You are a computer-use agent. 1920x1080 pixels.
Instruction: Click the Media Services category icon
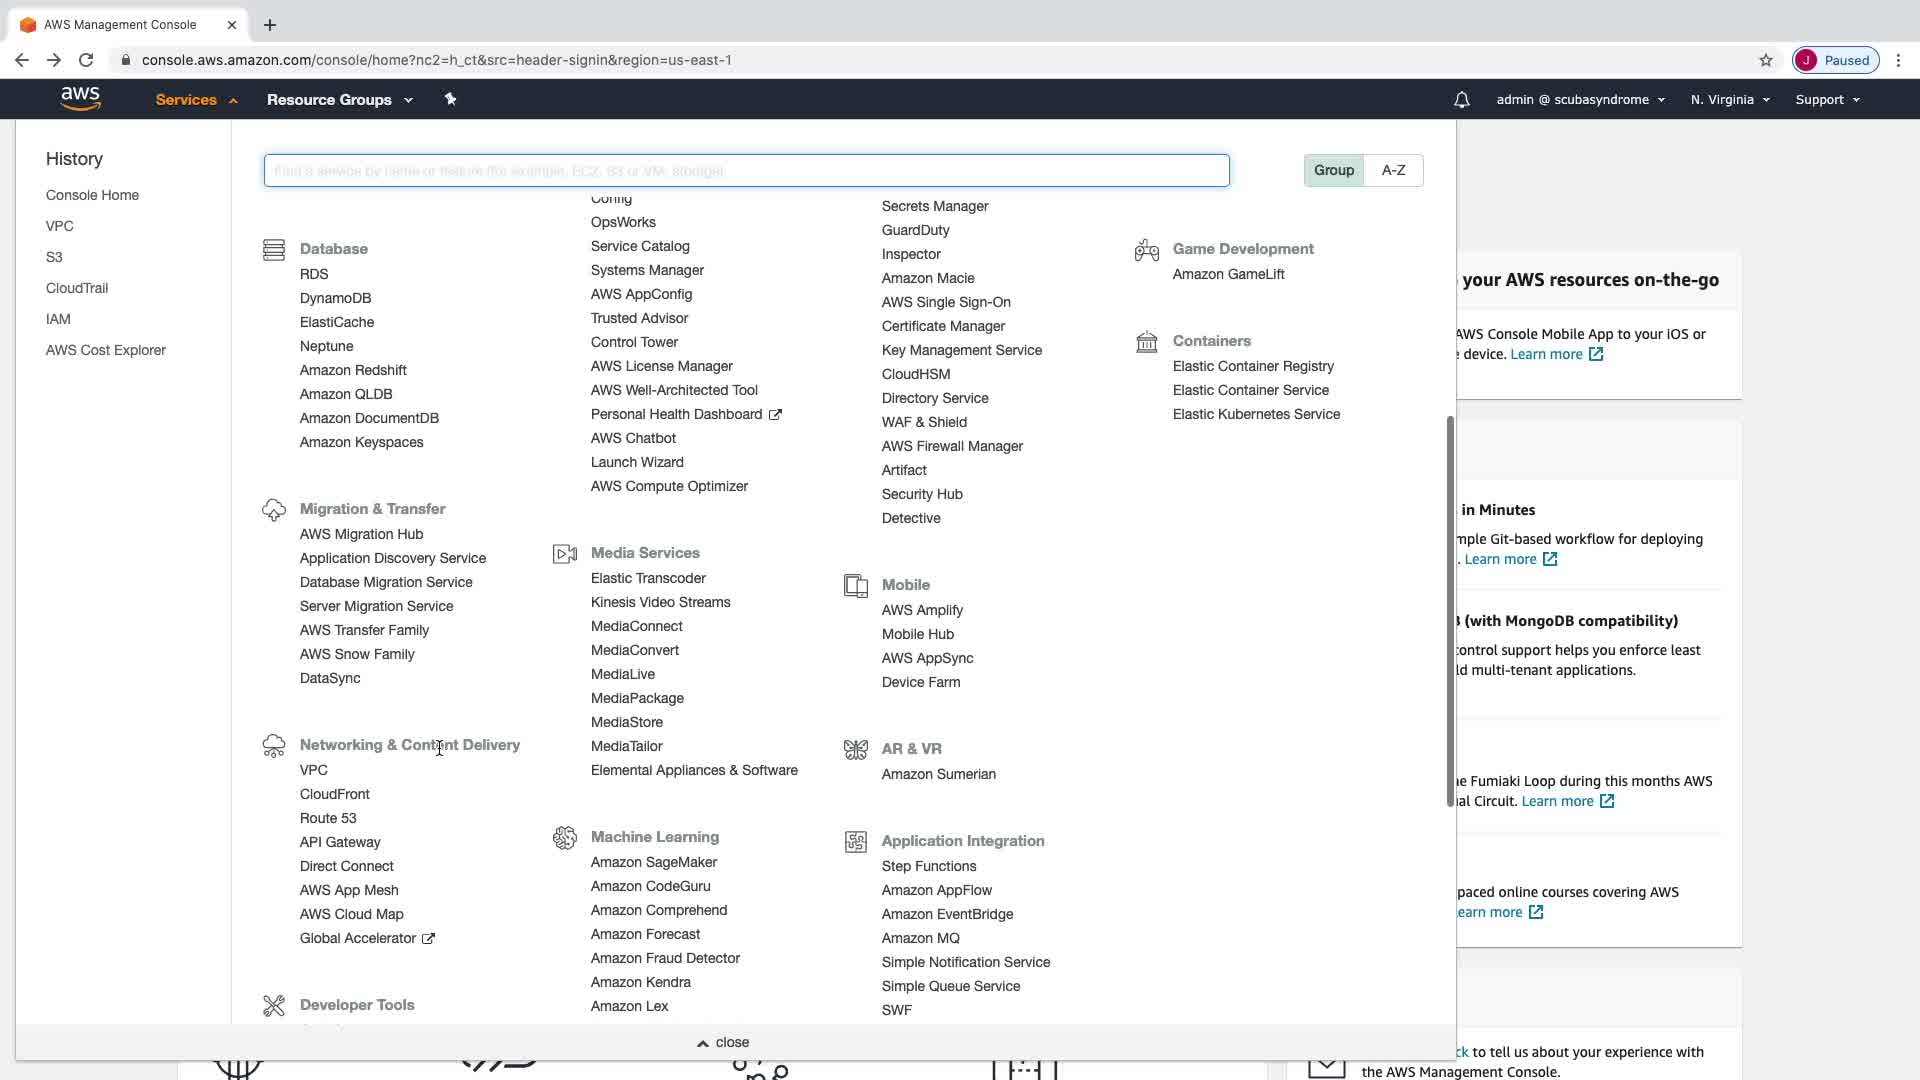[x=564, y=554]
